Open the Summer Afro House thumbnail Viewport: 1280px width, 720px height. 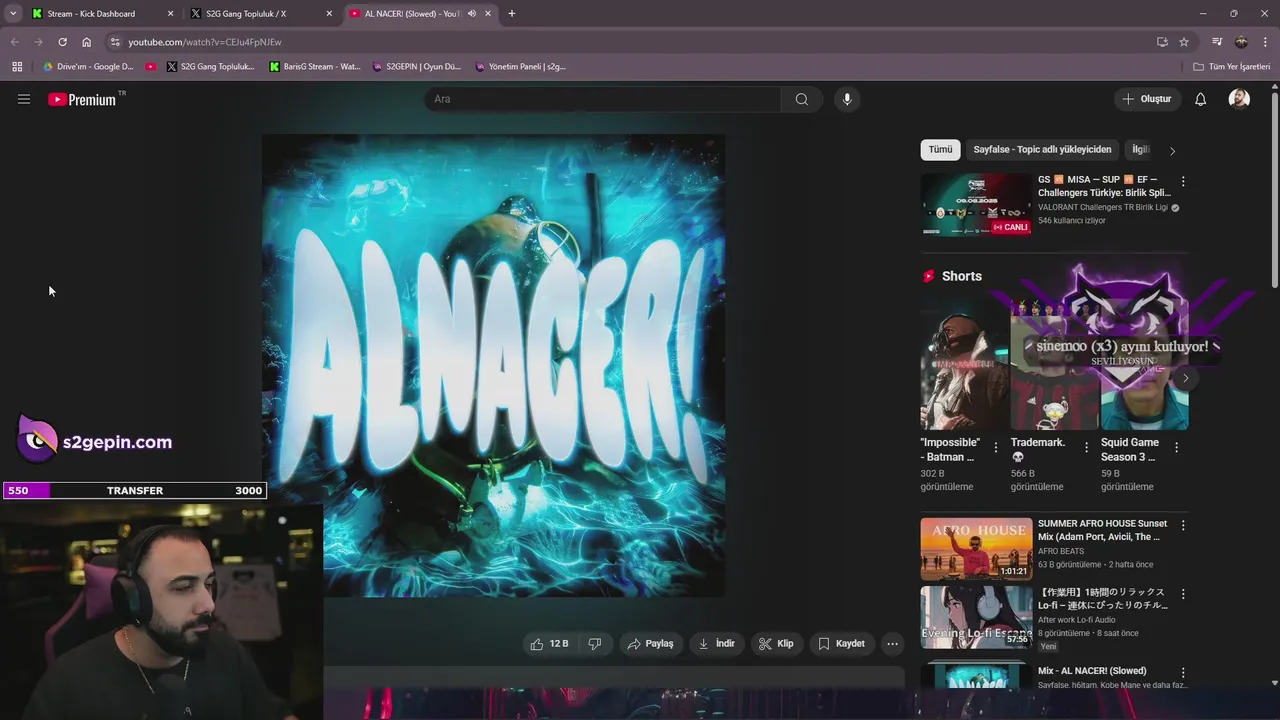976,549
